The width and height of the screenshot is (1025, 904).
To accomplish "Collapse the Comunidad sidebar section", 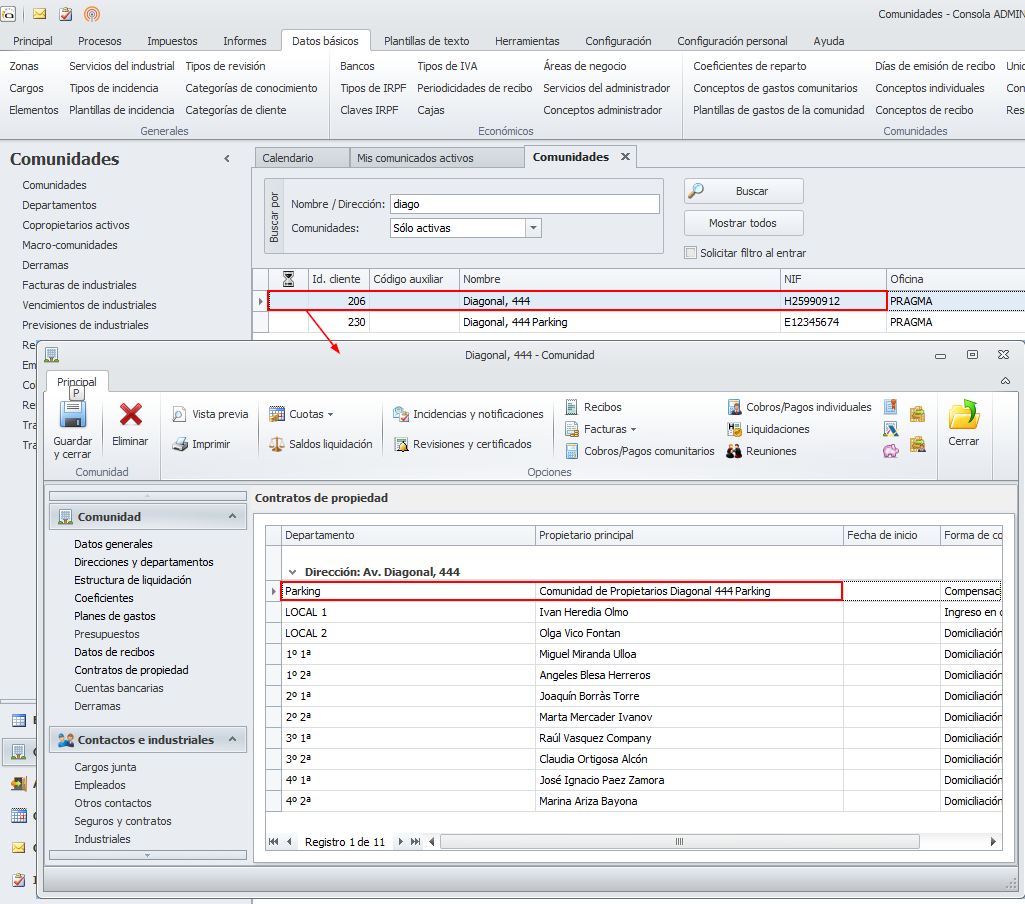I will 232,516.
